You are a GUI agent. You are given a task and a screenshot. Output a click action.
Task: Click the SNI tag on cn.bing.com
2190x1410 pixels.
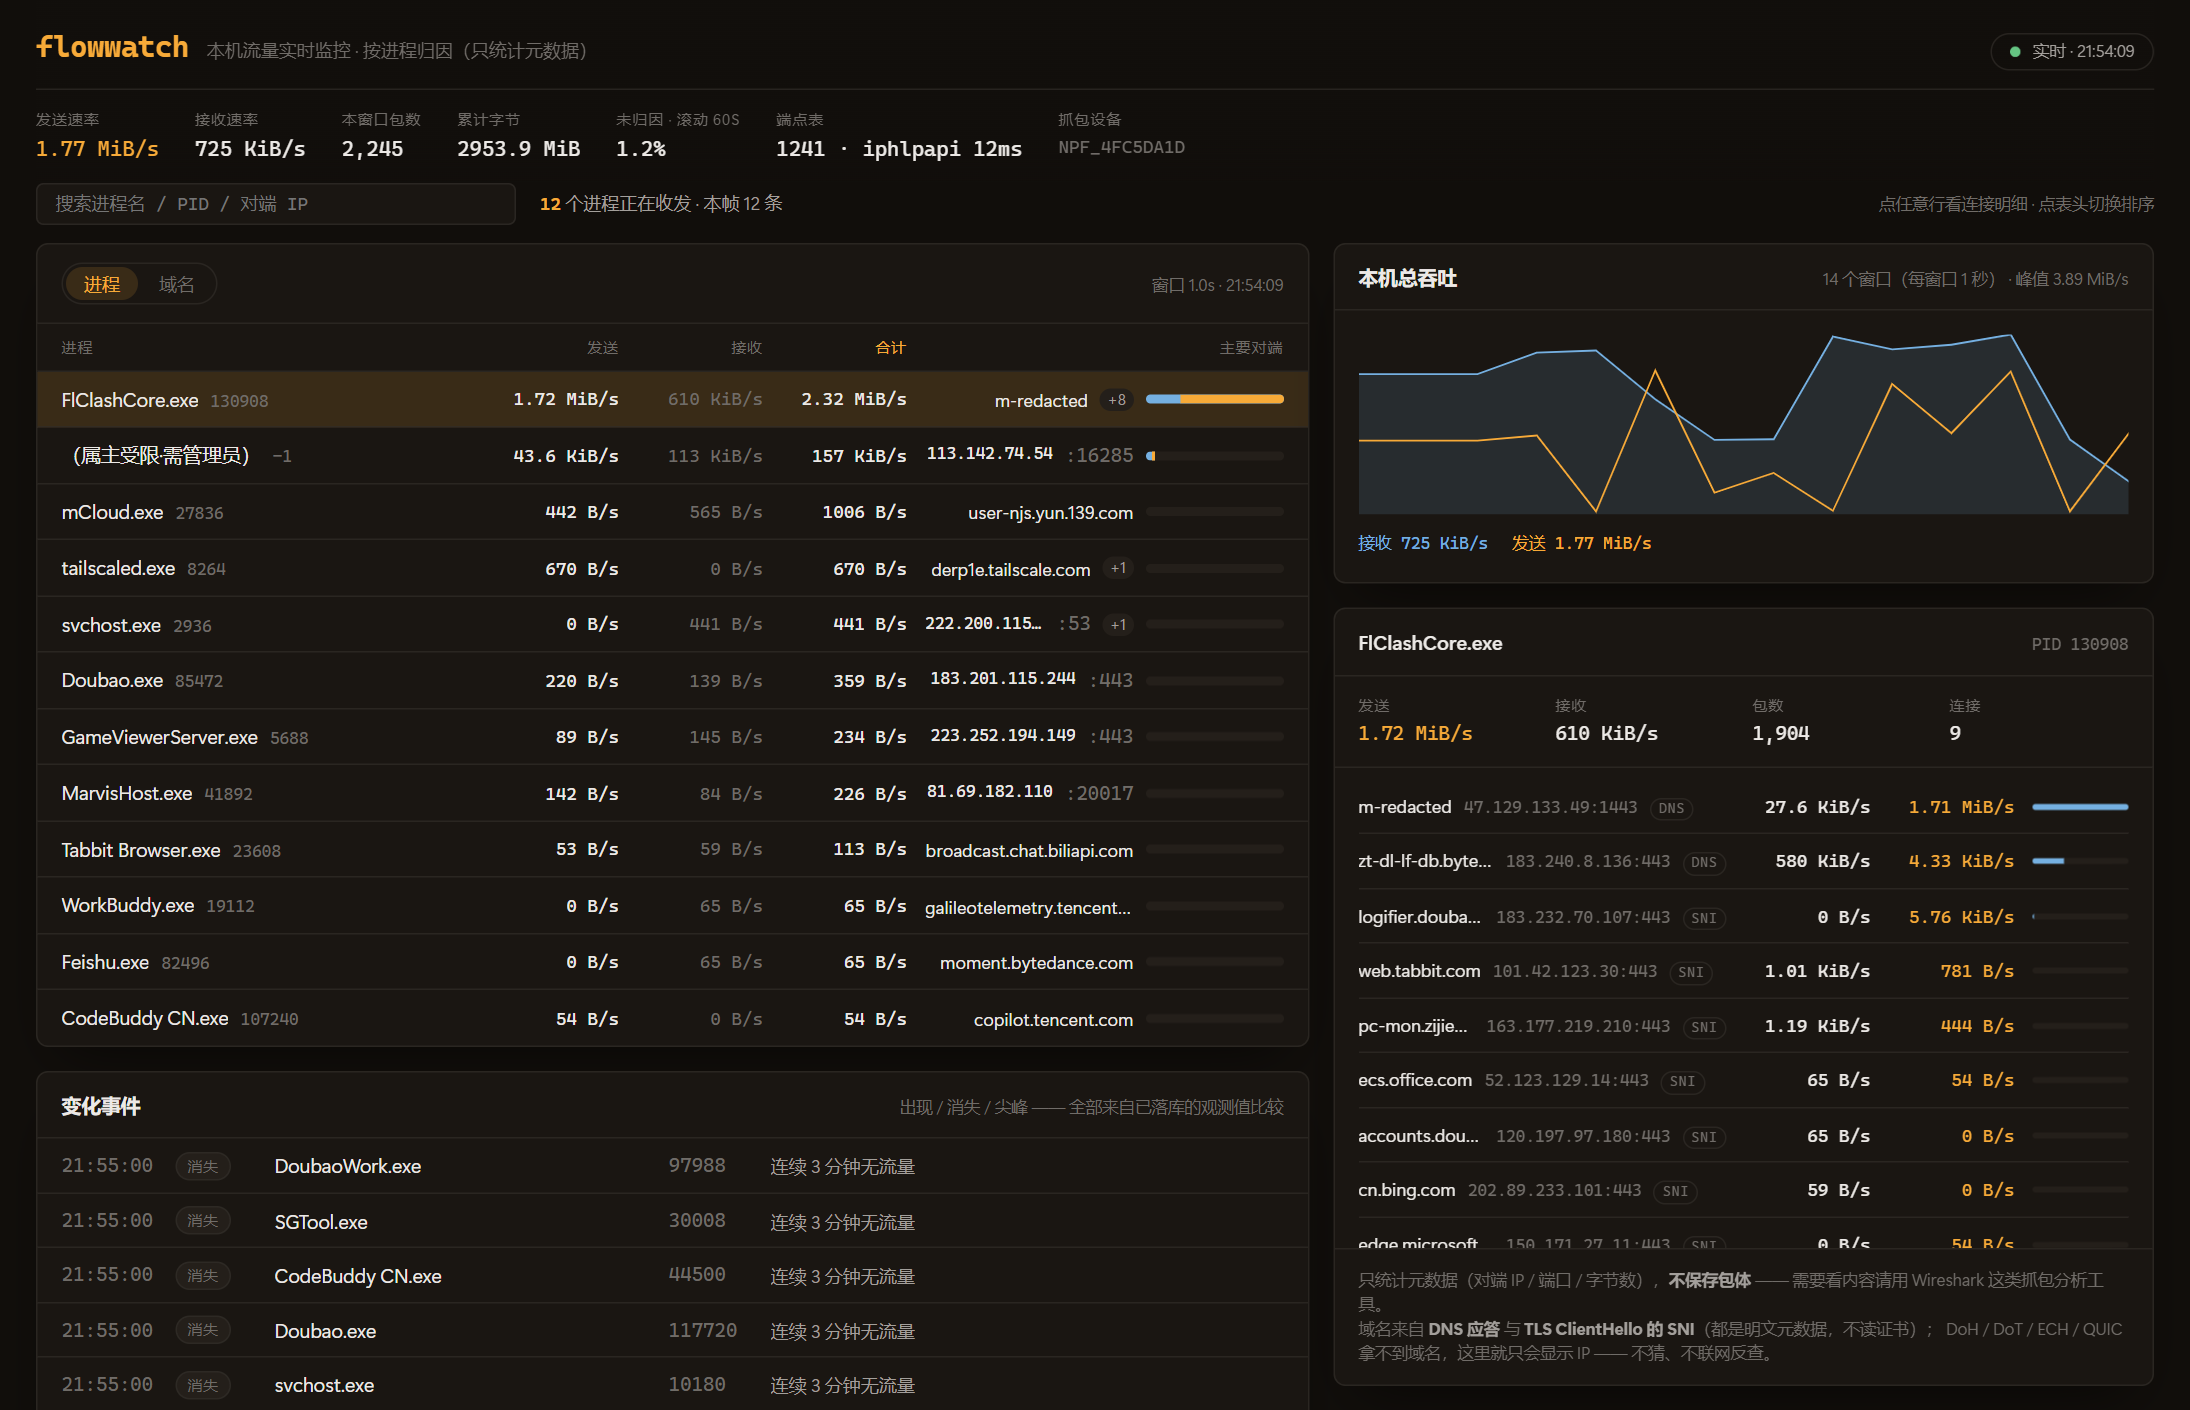click(x=1675, y=1191)
